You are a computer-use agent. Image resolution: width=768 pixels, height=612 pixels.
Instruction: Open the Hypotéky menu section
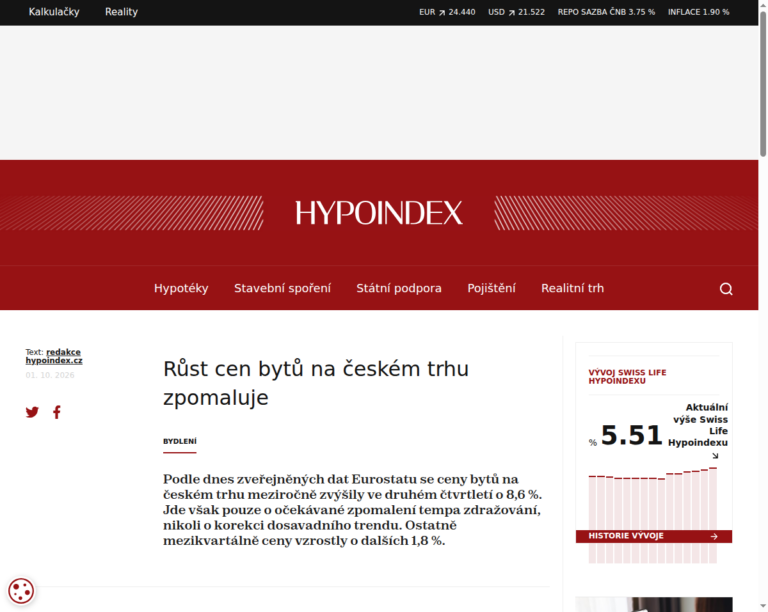pos(181,288)
